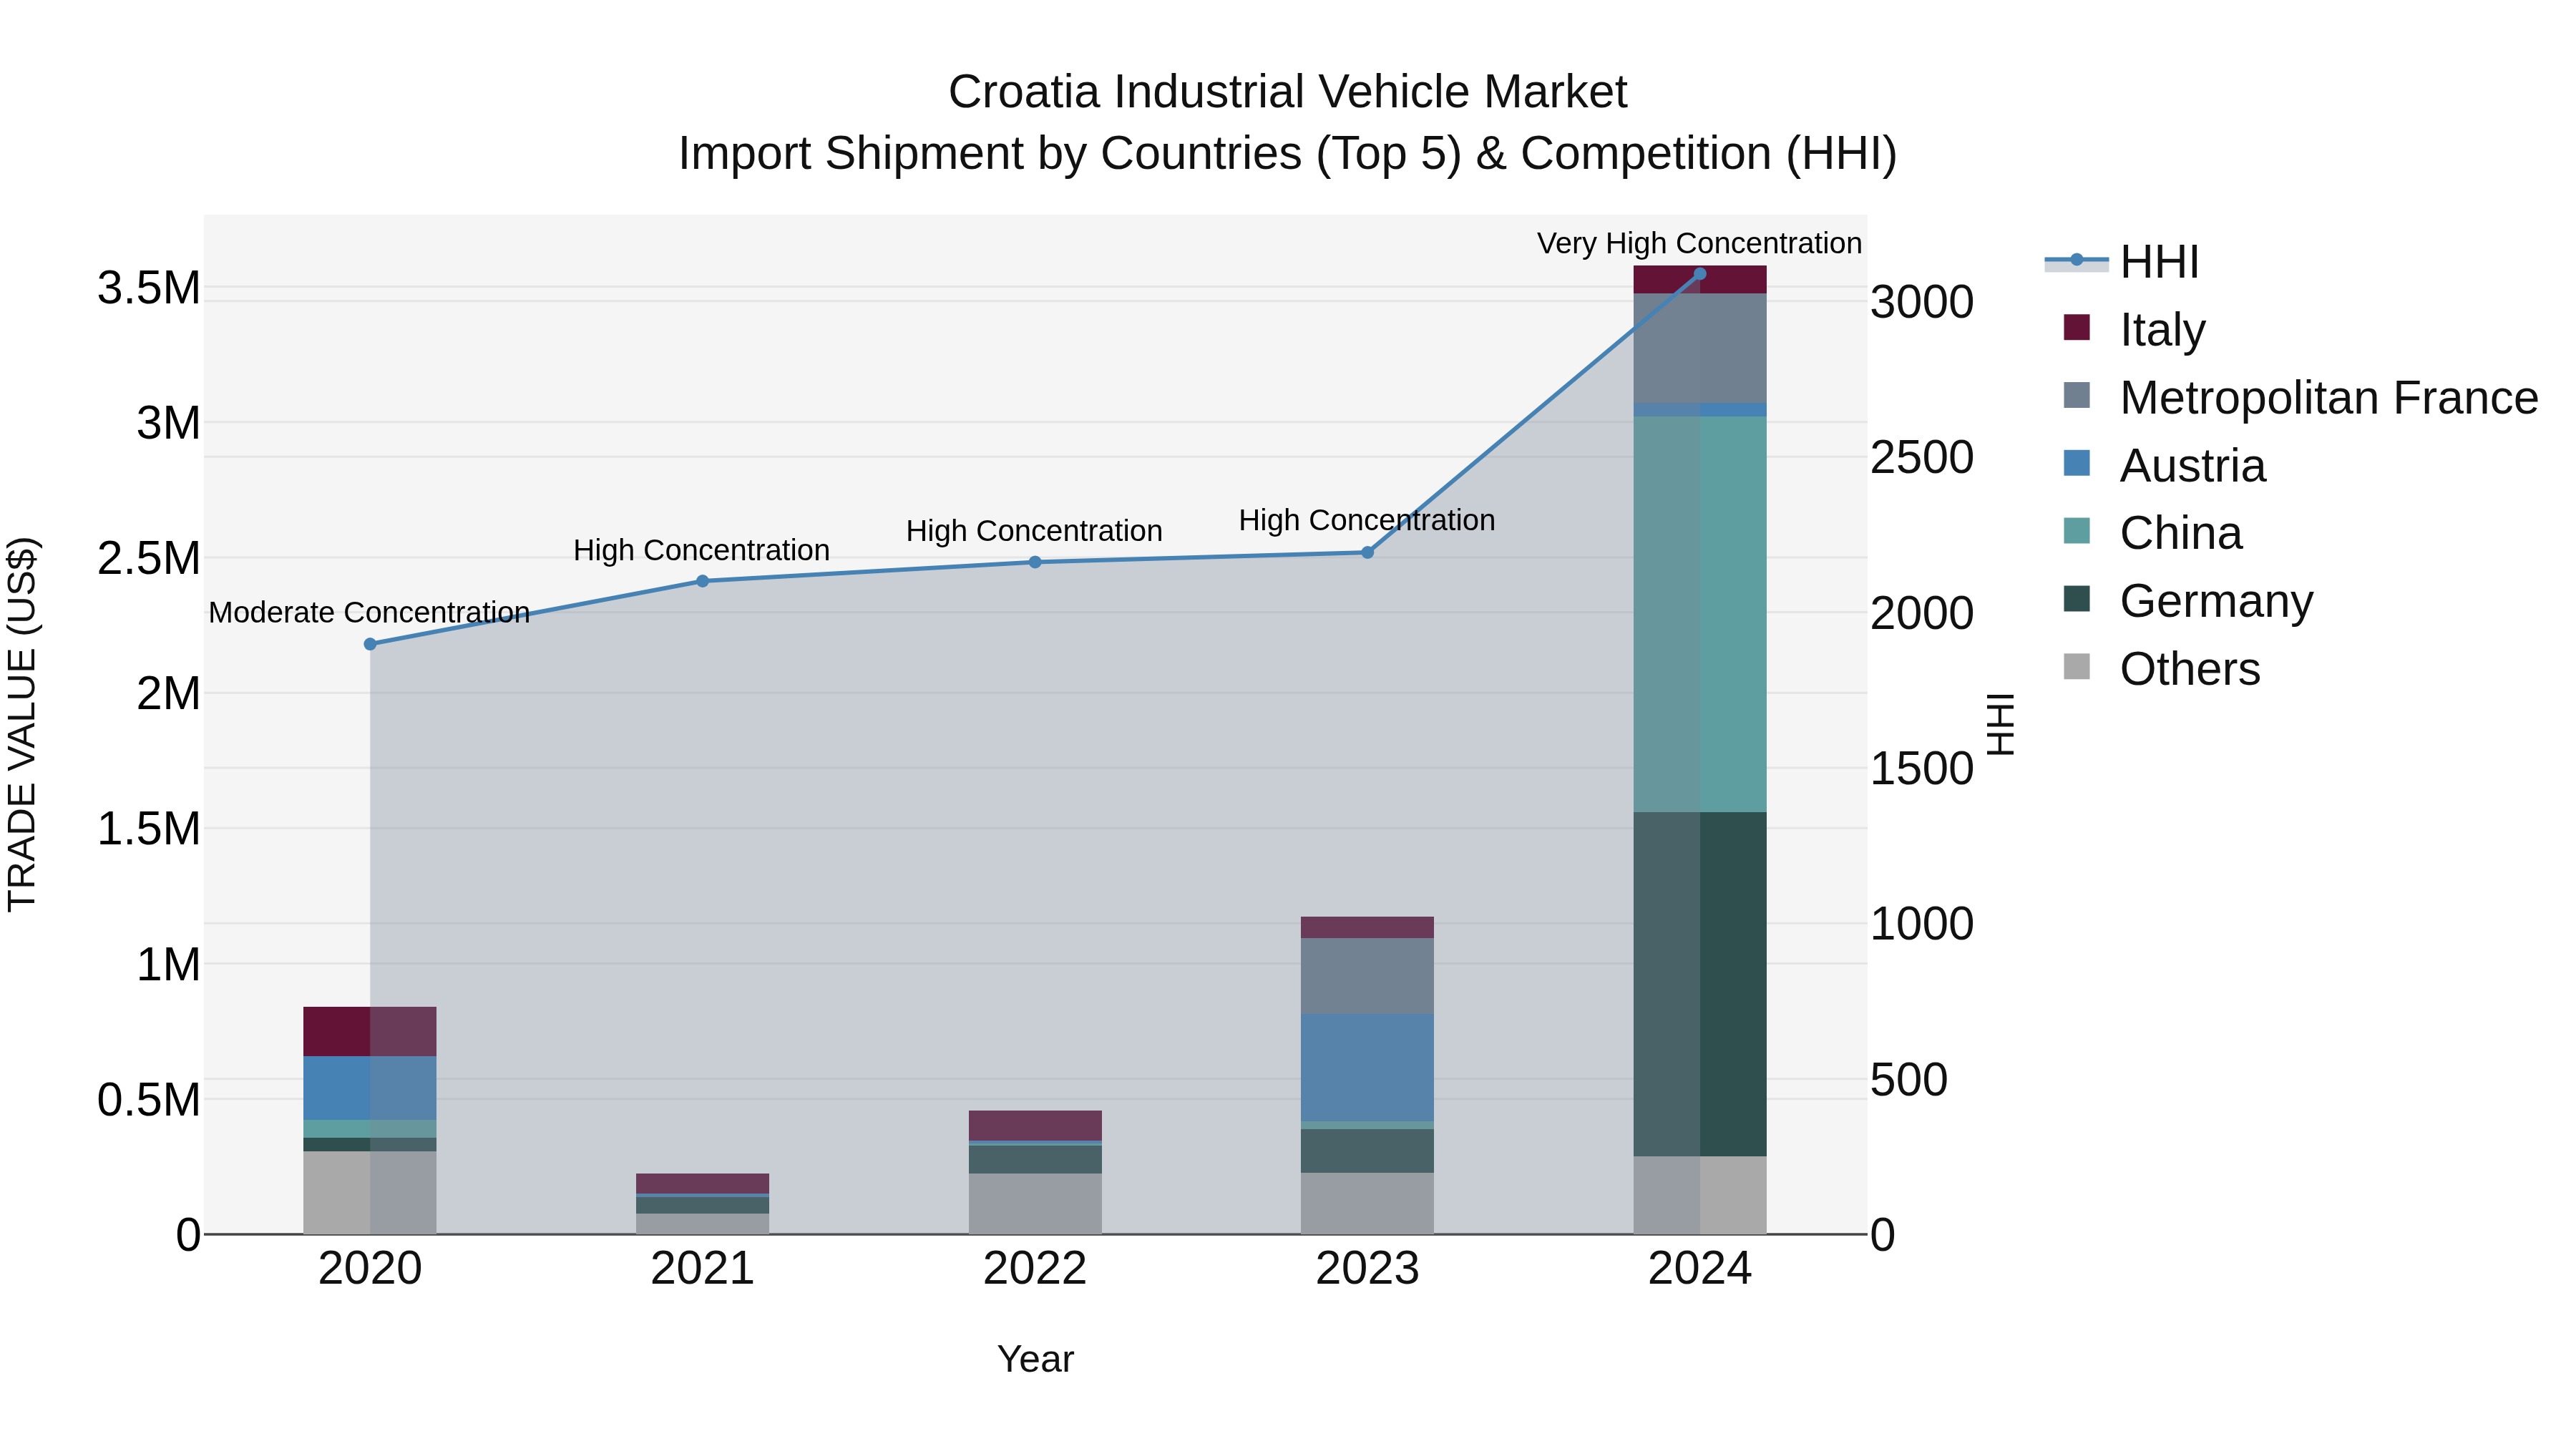Screen dimensions: 2576x1449
Task: Click the 2023 Italy bar segment
Action: click(1367, 927)
